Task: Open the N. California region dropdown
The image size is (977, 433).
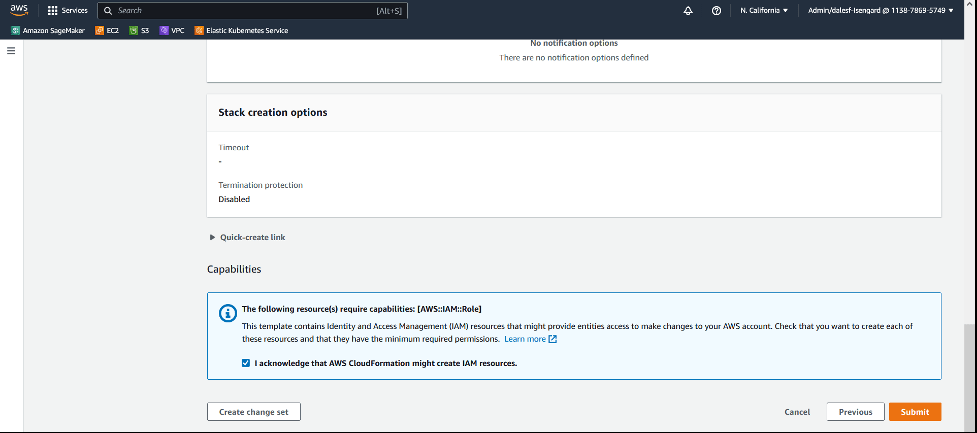Action: [764, 10]
